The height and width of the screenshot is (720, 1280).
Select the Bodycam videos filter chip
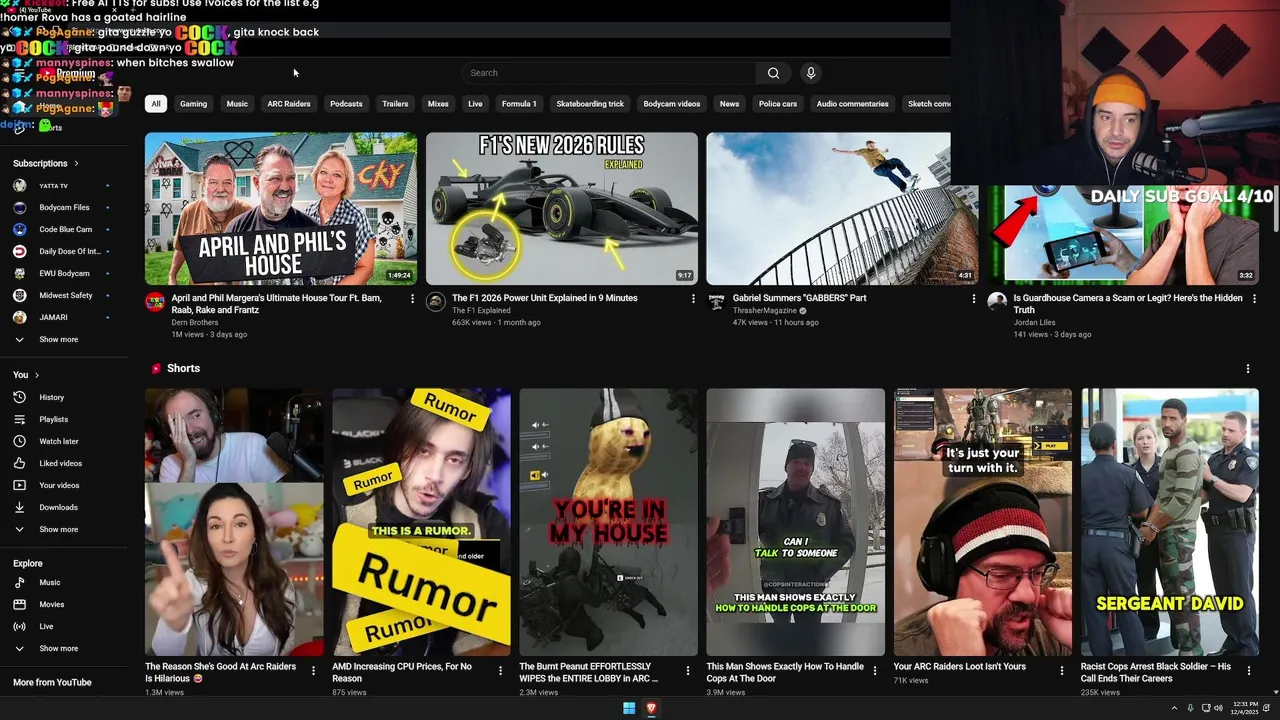point(672,104)
